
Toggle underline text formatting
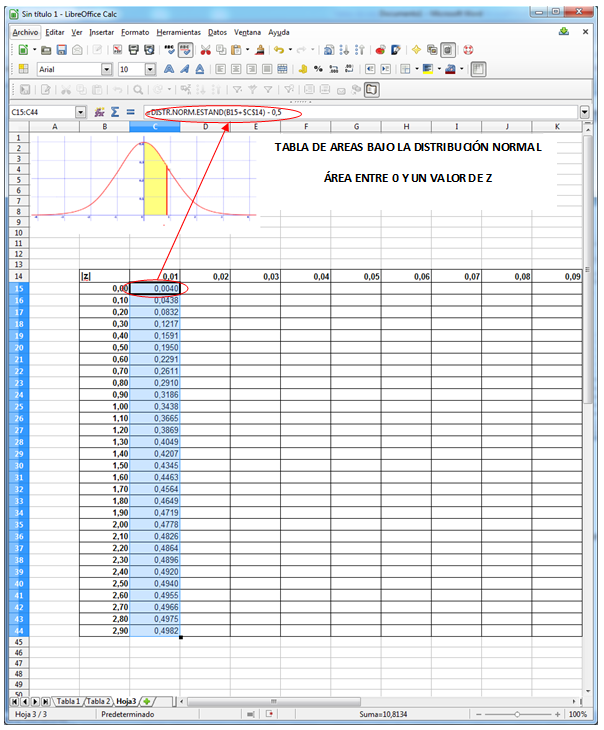pos(200,70)
